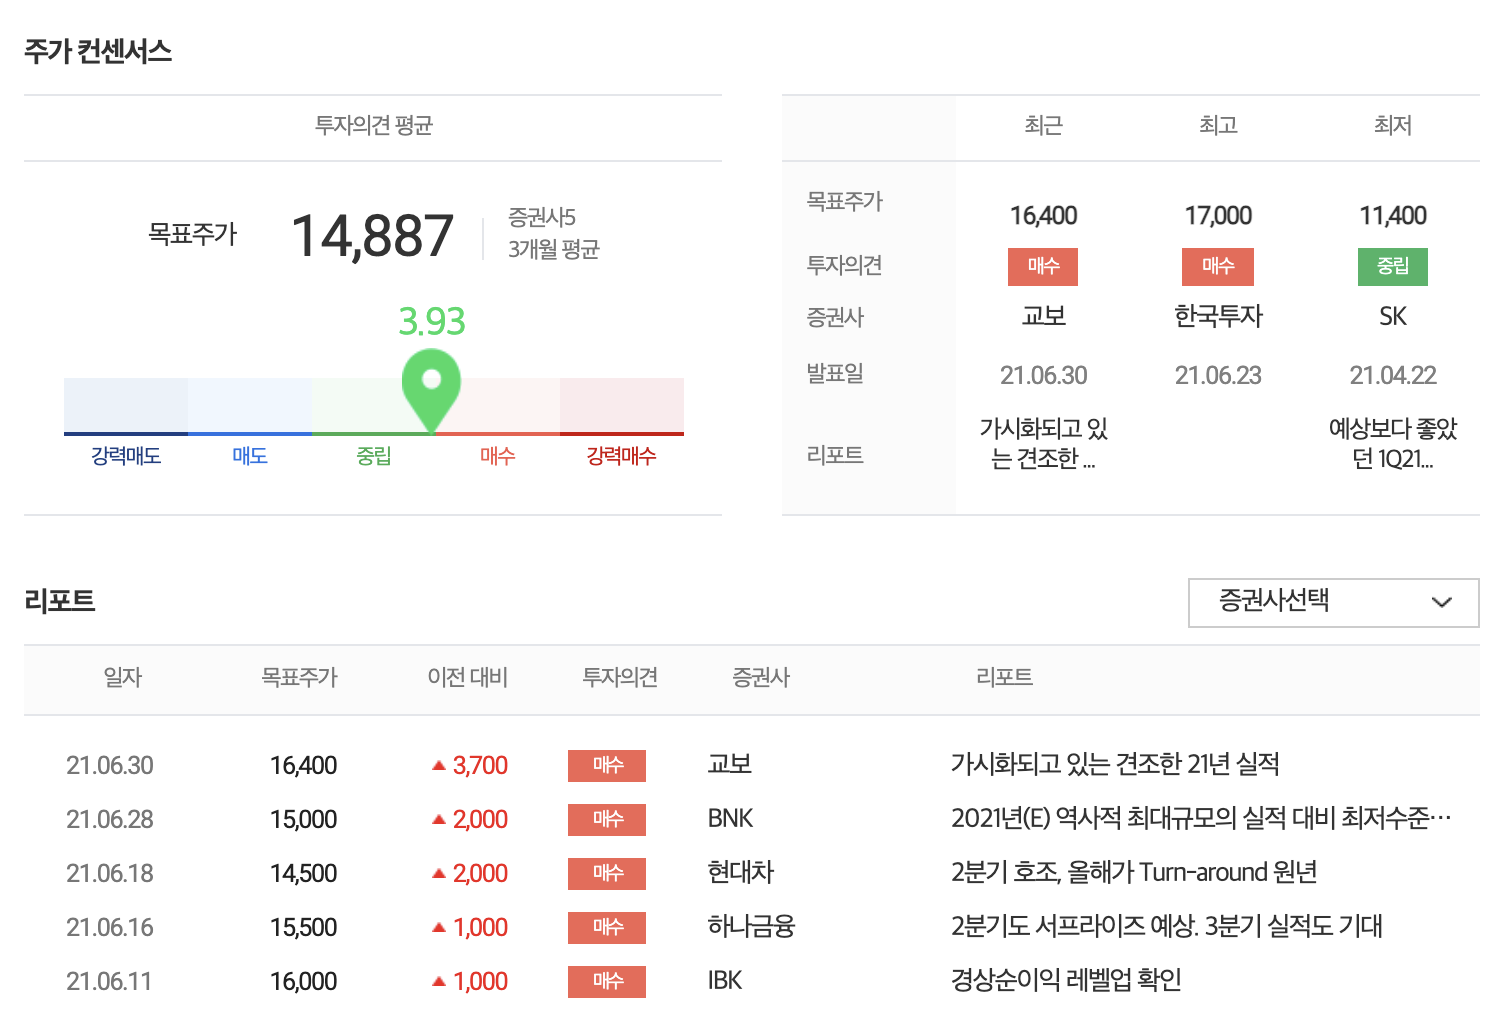Screen dimensions: 1502x1020
Task: Open the 증권사선택 dropdown
Action: tap(1333, 602)
